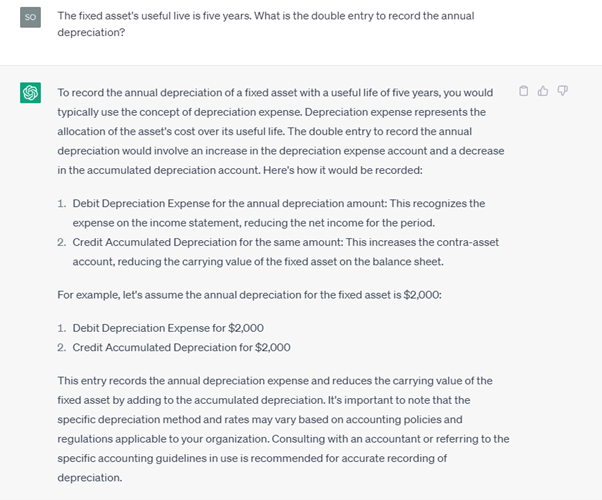Click the user's question about double entry
602x500 pixels.
[x=266, y=24]
